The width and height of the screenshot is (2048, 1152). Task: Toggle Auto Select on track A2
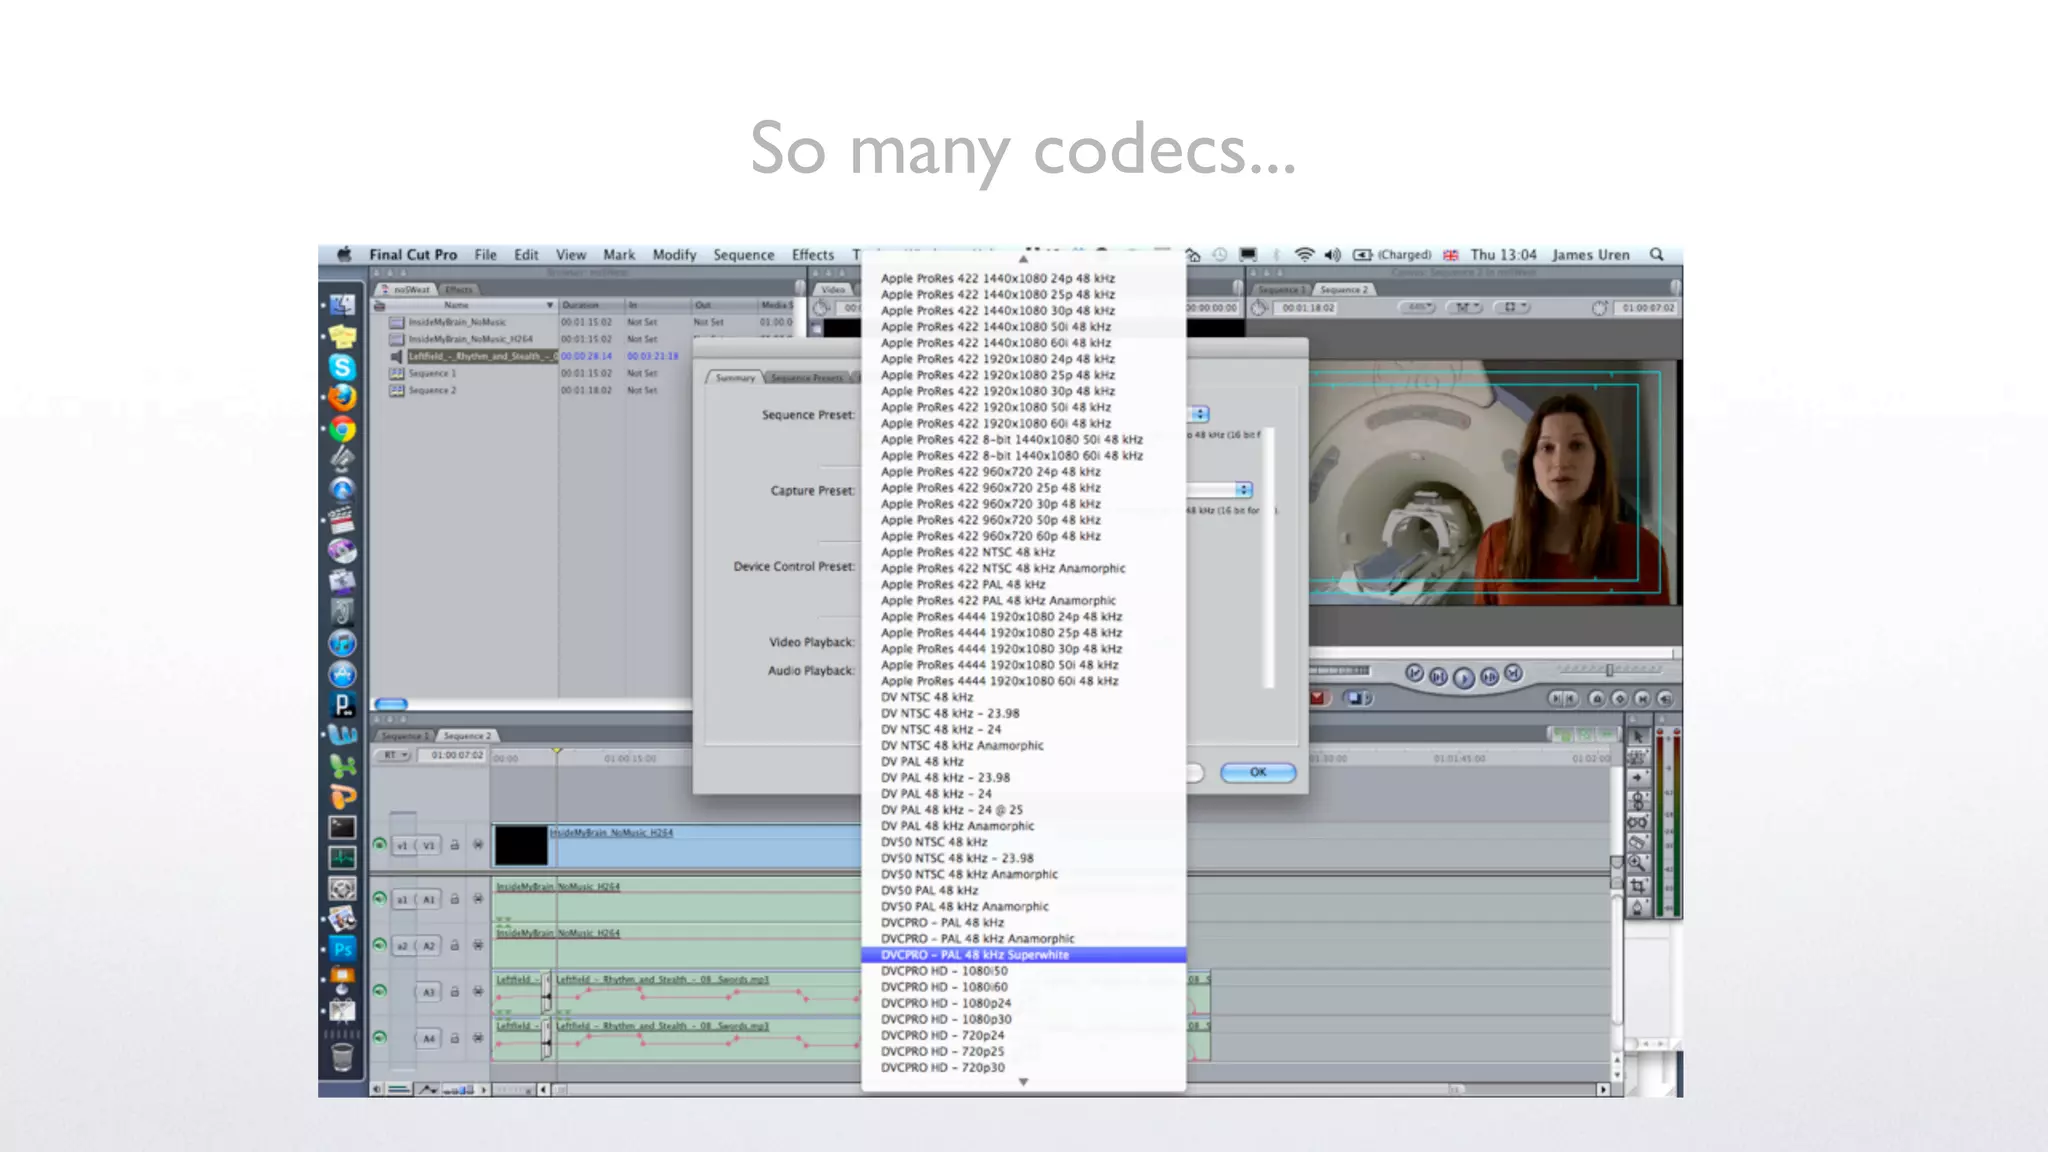[x=478, y=945]
